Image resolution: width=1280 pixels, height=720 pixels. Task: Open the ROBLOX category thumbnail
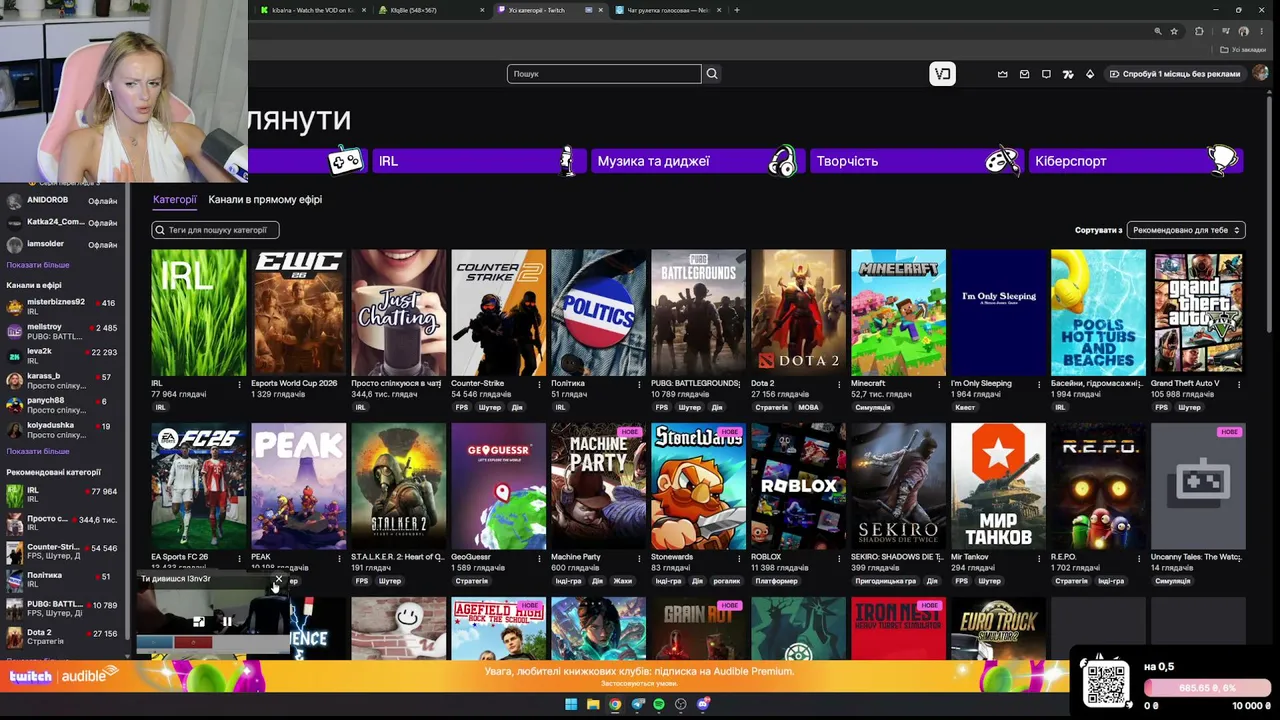click(798, 486)
